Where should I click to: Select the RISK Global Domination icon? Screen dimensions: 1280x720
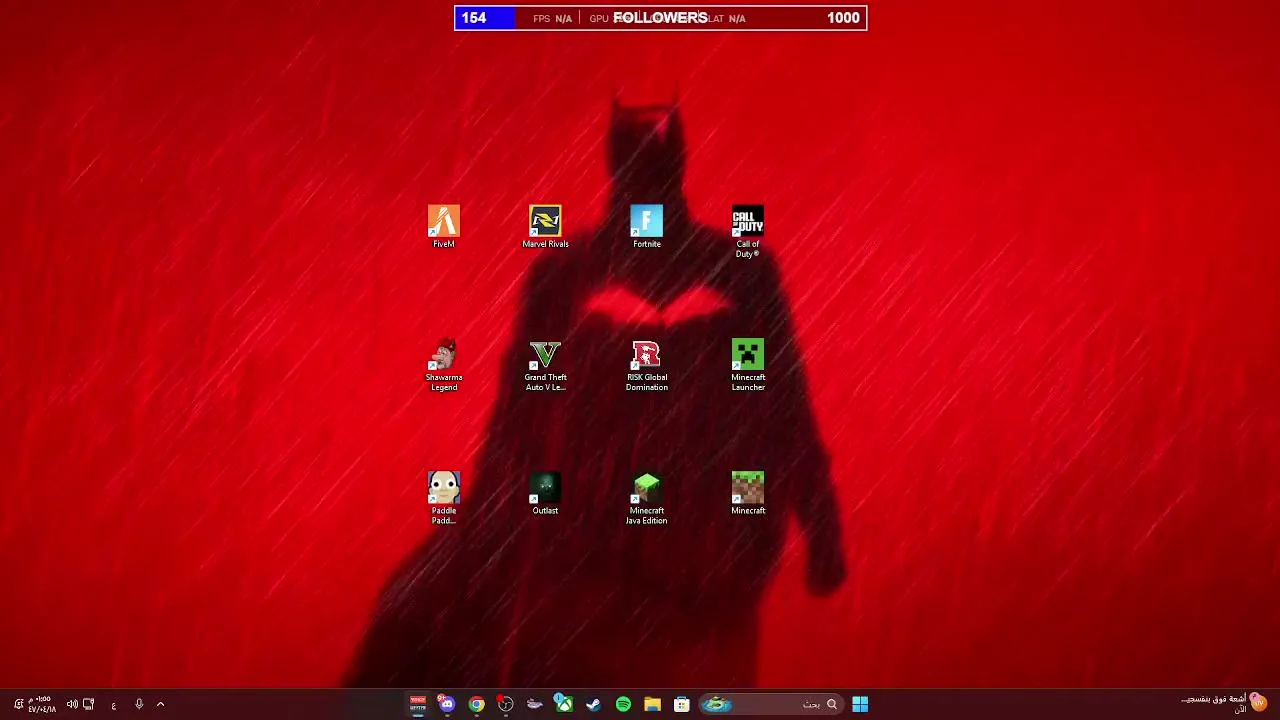coord(647,366)
